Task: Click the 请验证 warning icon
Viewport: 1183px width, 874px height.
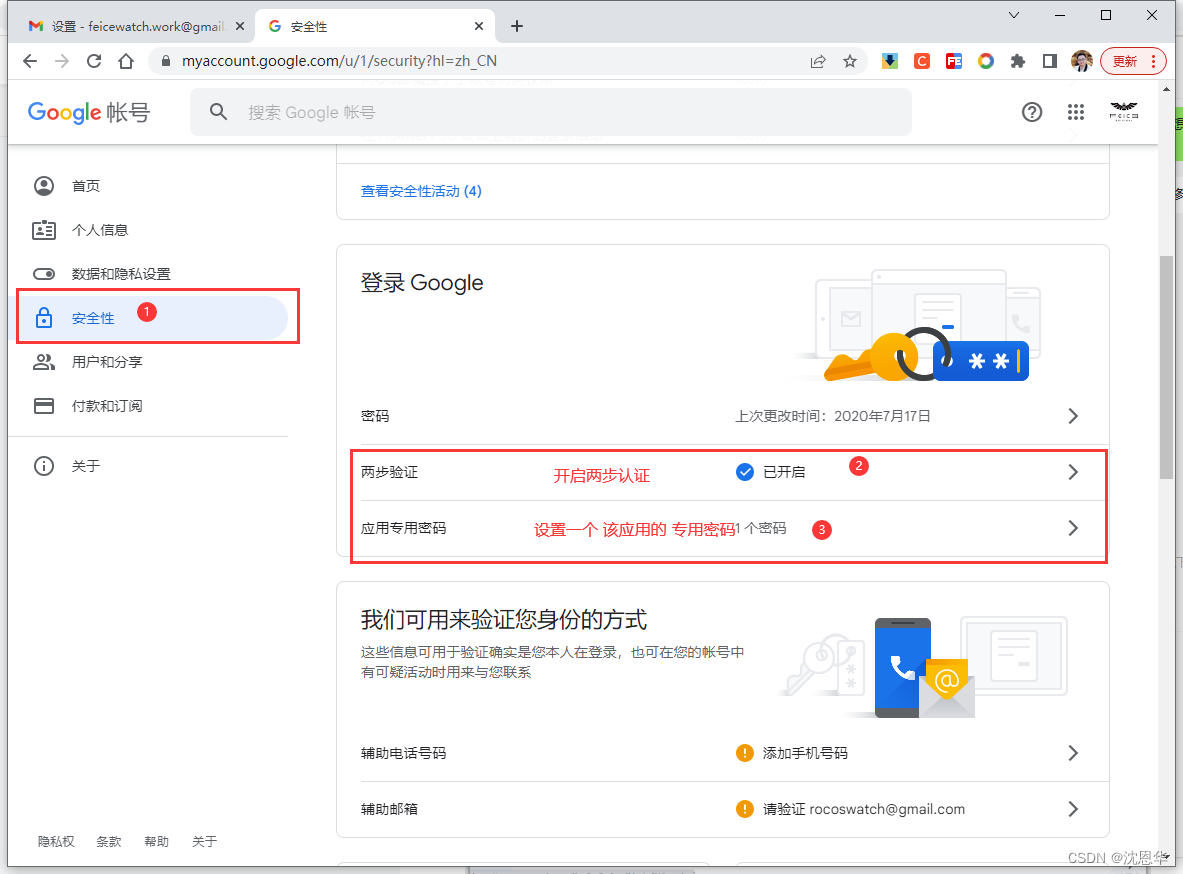Action: point(745,808)
